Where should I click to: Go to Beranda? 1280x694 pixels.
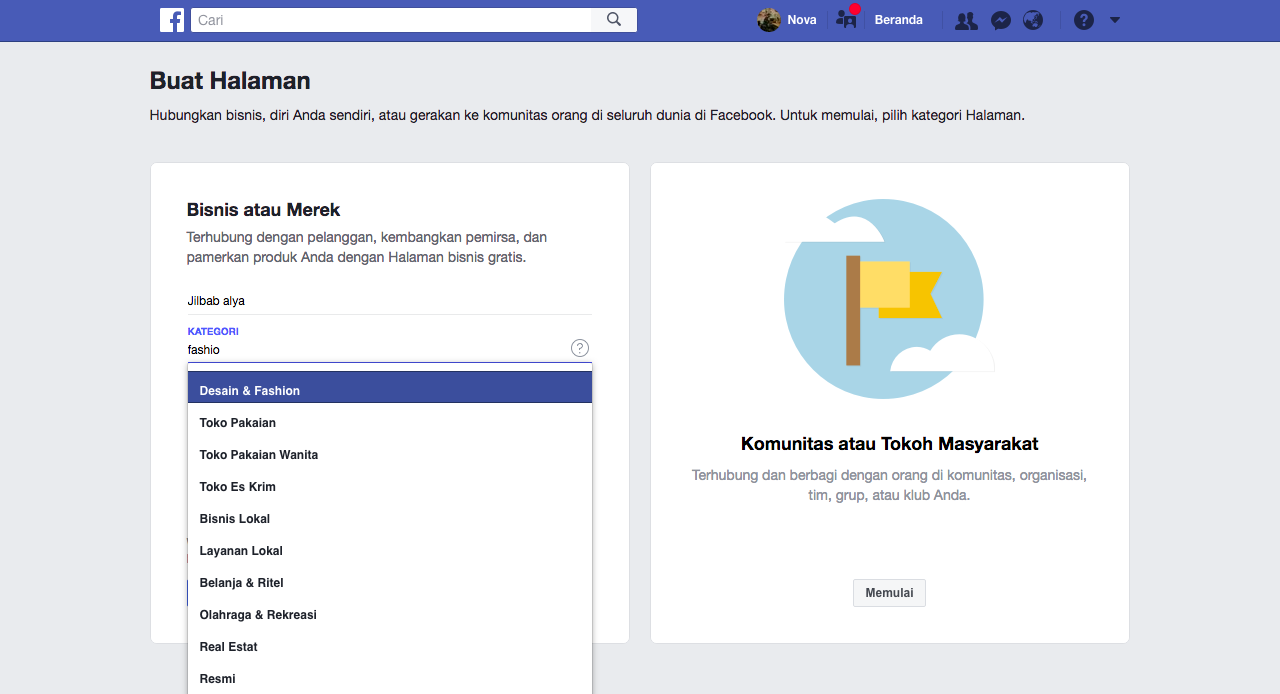897,19
